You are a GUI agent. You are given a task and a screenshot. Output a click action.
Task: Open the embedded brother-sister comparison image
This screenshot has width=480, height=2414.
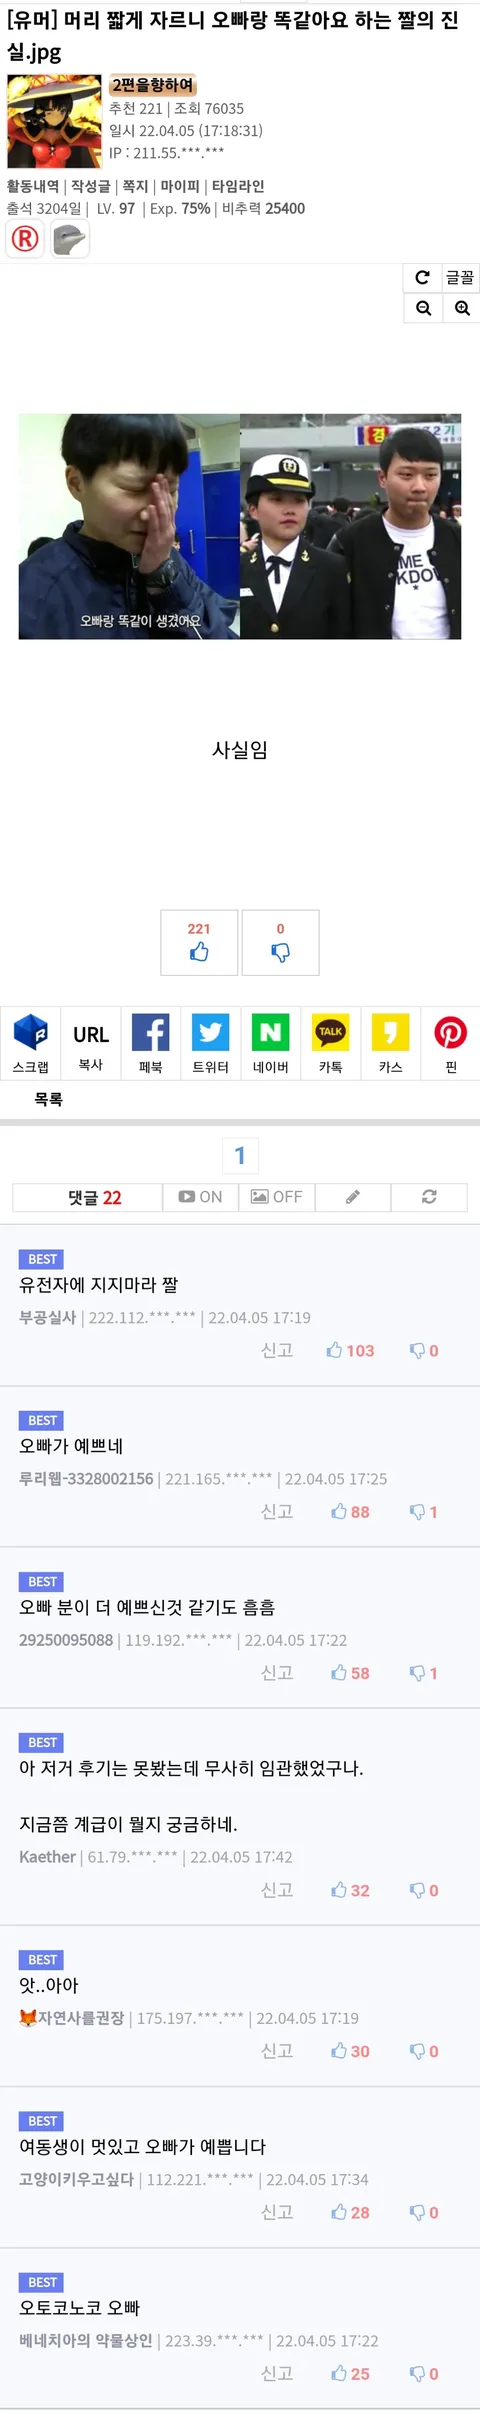click(x=240, y=526)
